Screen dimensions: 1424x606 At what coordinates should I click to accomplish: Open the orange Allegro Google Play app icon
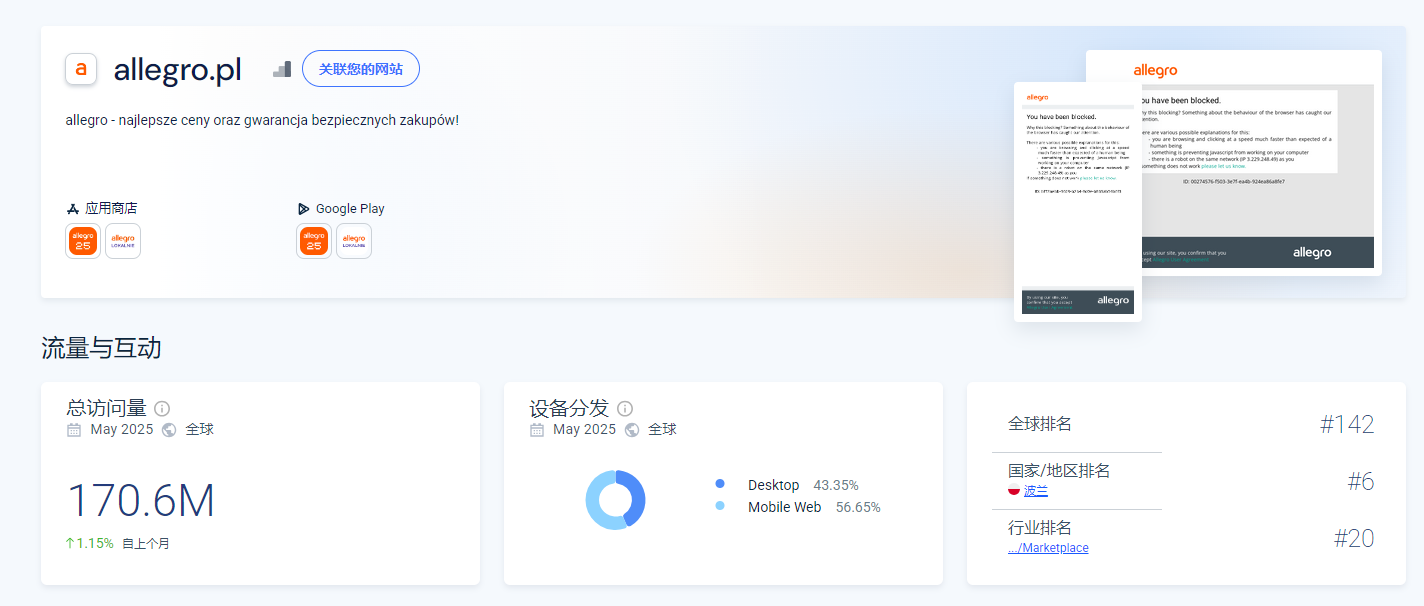(314, 241)
